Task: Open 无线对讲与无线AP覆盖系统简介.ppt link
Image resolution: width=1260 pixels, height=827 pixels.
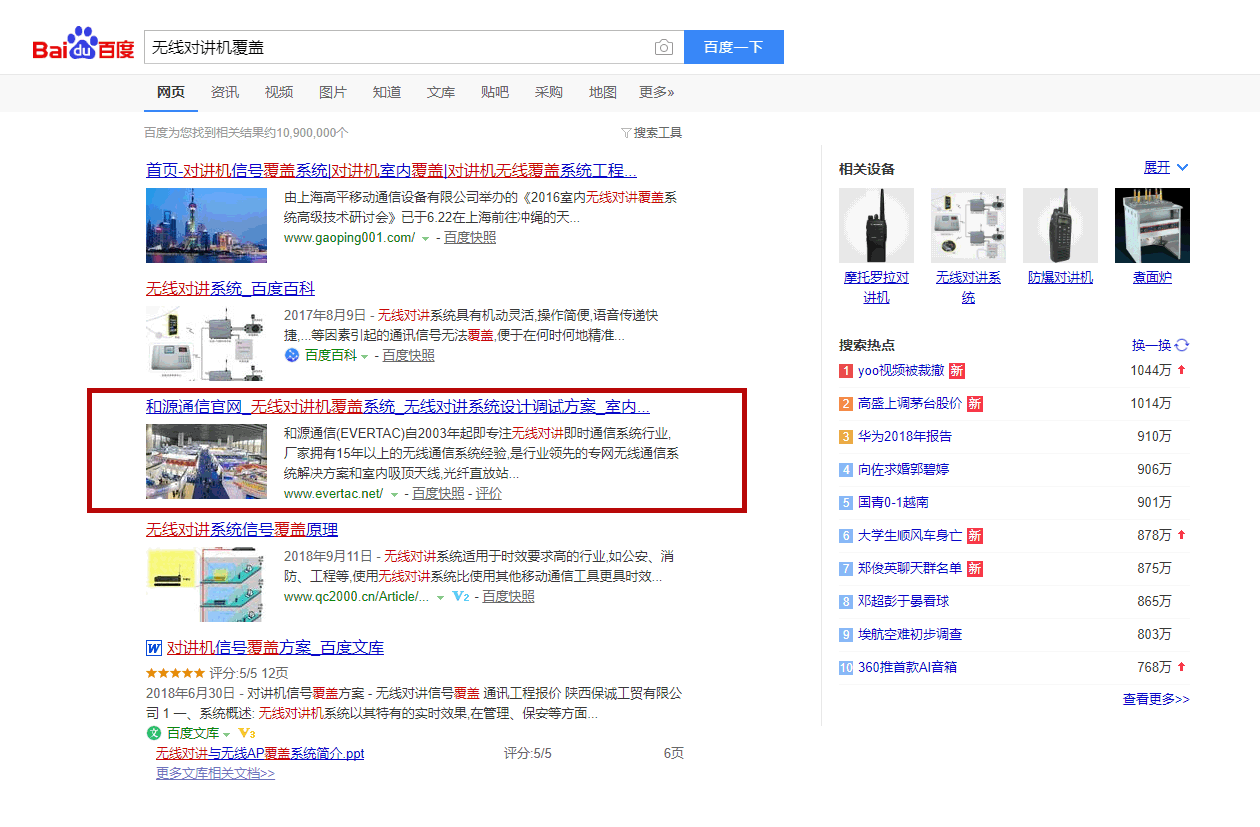Action: tap(260, 753)
